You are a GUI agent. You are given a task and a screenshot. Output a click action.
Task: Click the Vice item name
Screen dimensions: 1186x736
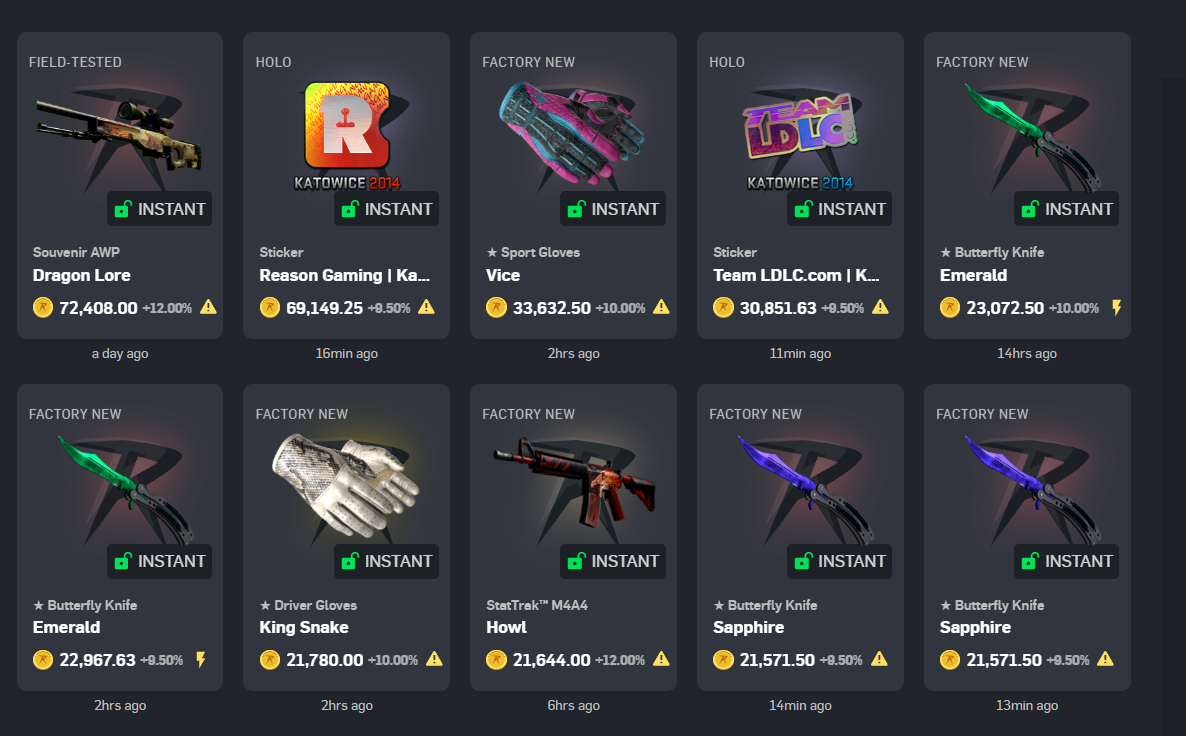(x=503, y=275)
